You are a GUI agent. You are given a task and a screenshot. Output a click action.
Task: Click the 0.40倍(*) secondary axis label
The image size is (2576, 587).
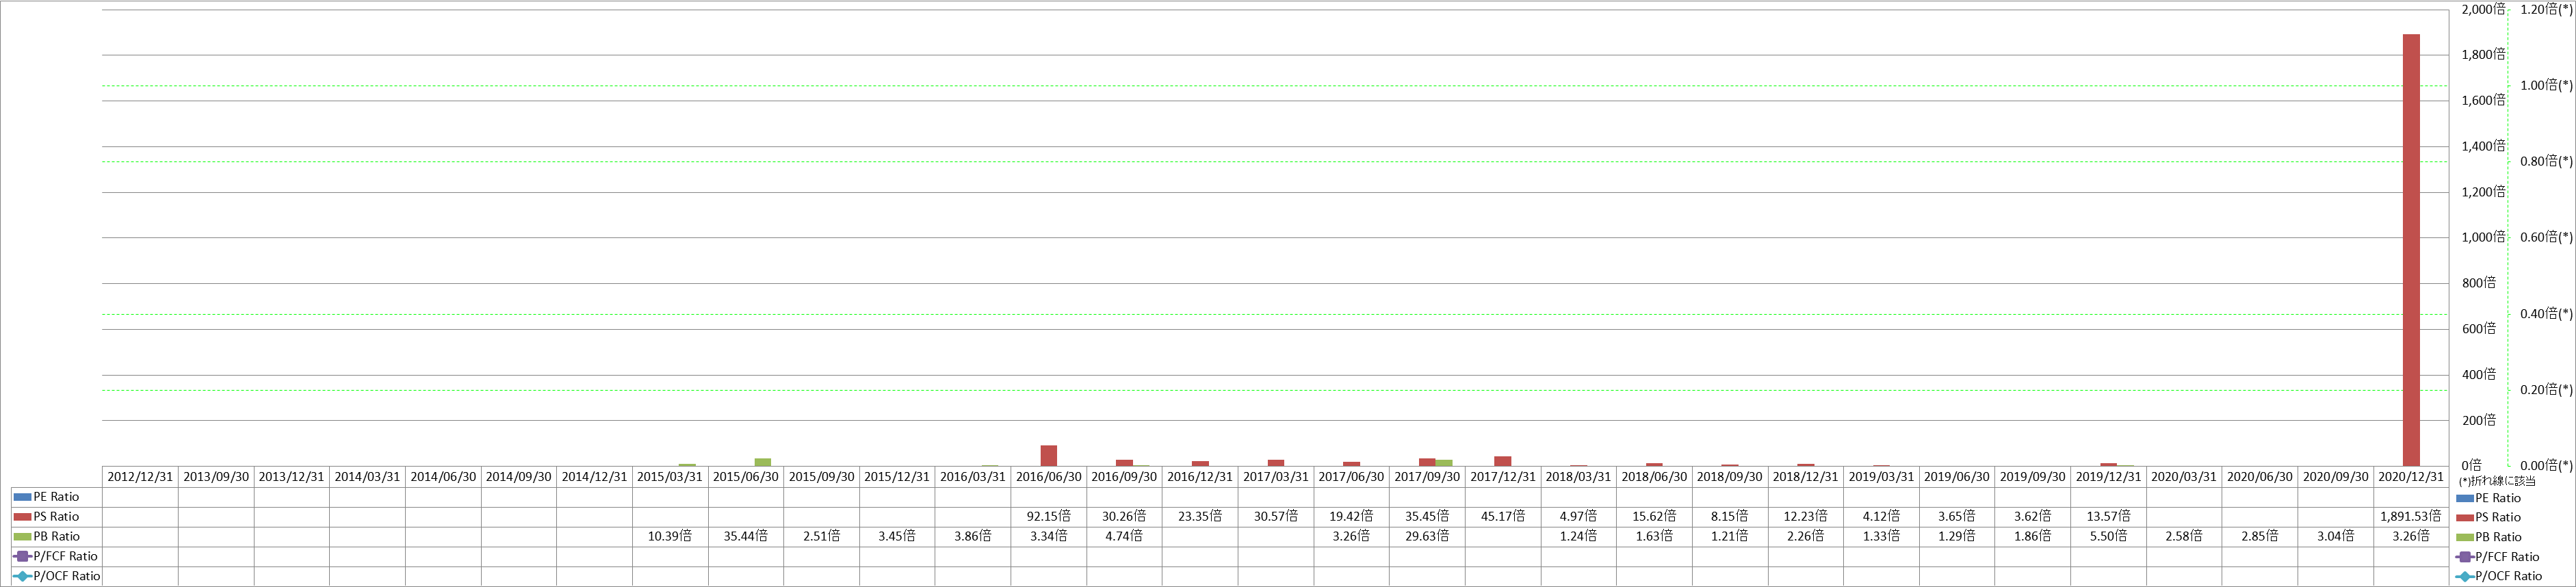2547,314
